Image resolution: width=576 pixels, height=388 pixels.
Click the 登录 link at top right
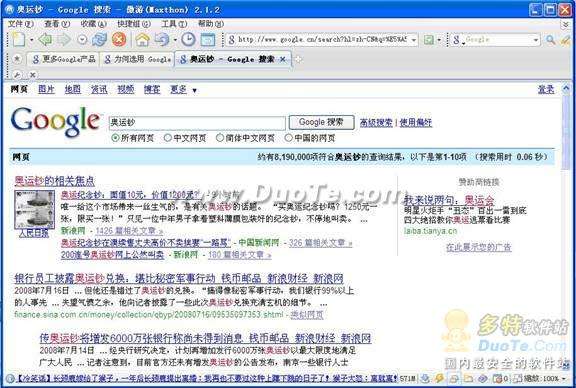click(x=546, y=89)
